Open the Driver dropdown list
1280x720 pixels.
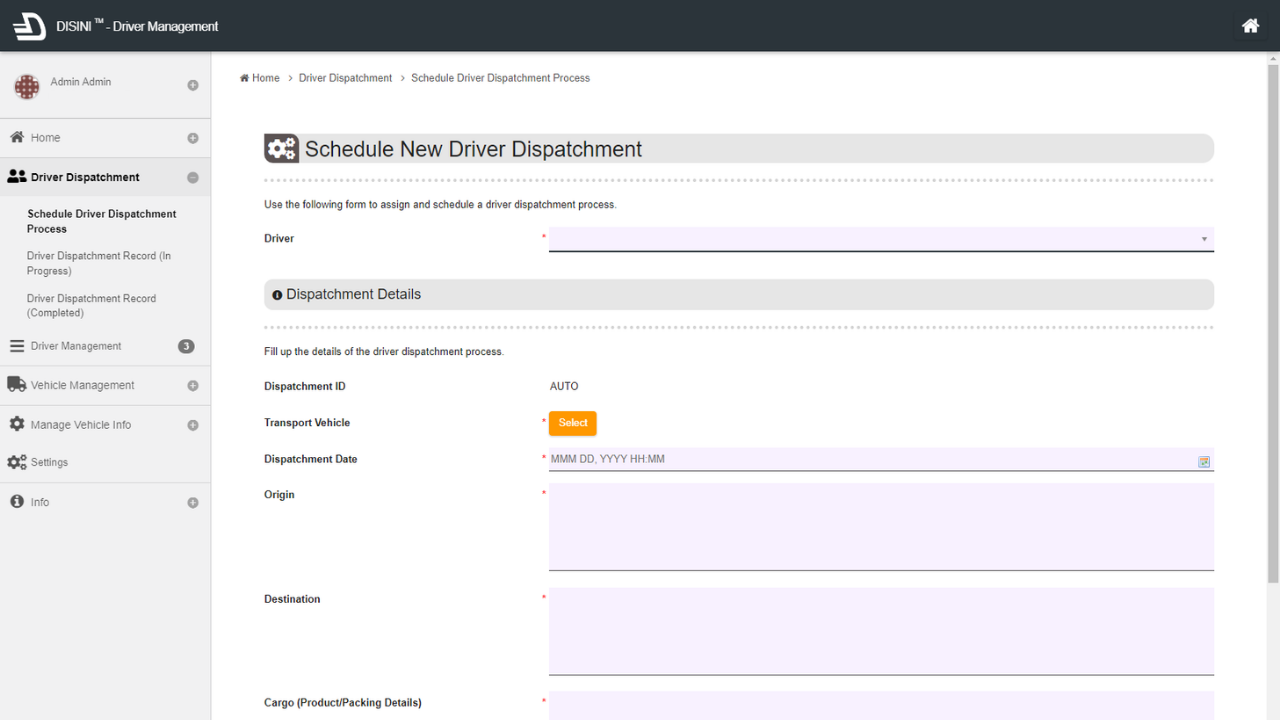(880, 239)
